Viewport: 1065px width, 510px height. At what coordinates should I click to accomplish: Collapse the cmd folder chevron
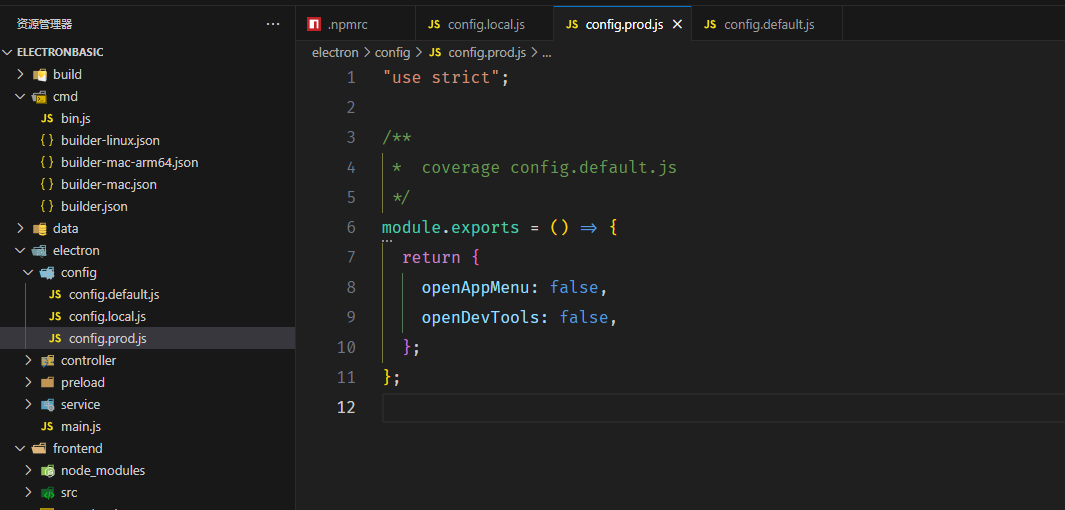point(20,96)
